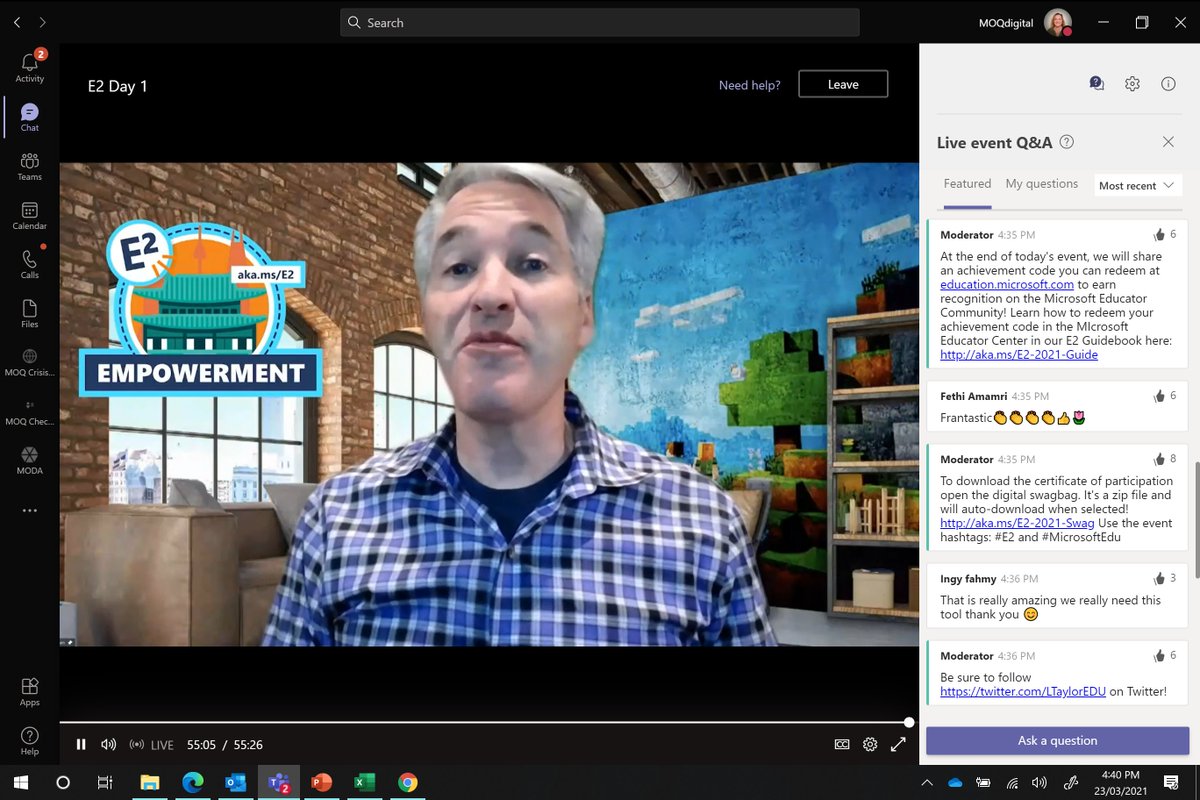Open Google Chrome from the taskbar

pos(408,782)
